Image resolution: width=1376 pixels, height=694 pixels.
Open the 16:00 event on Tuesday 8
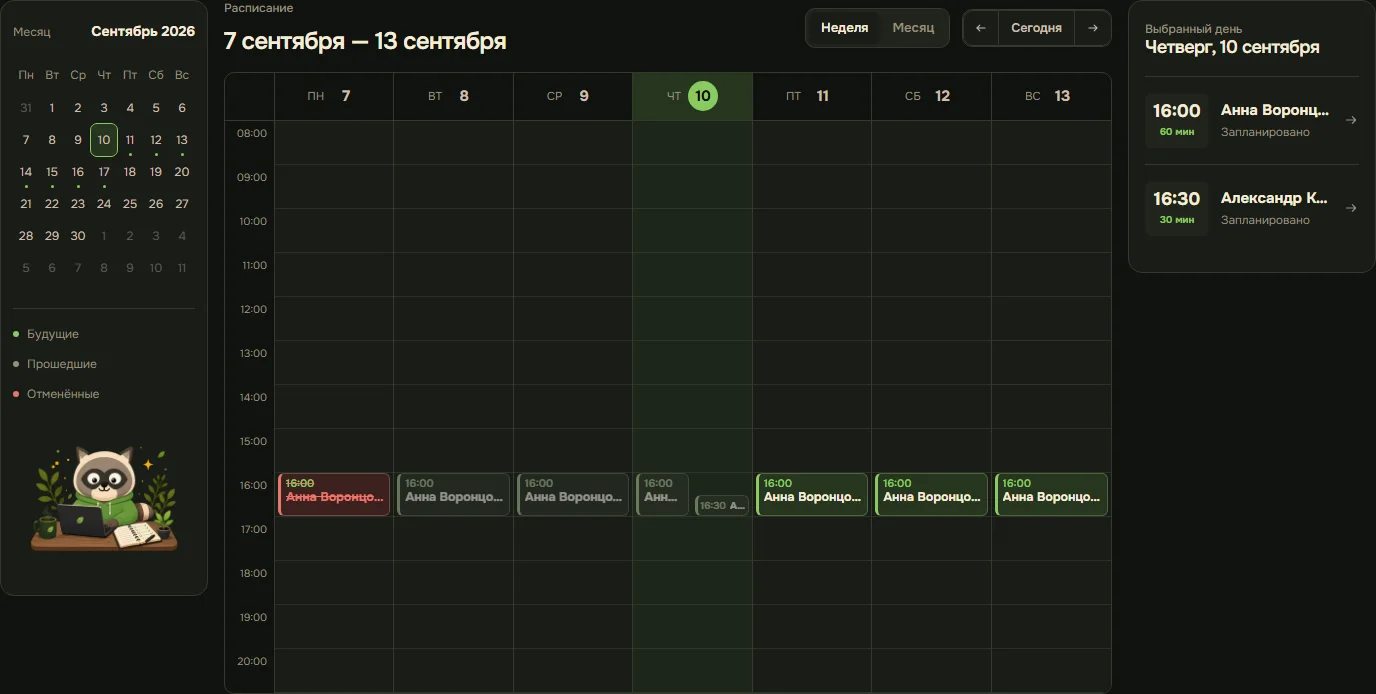pyautogui.click(x=453, y=494)
